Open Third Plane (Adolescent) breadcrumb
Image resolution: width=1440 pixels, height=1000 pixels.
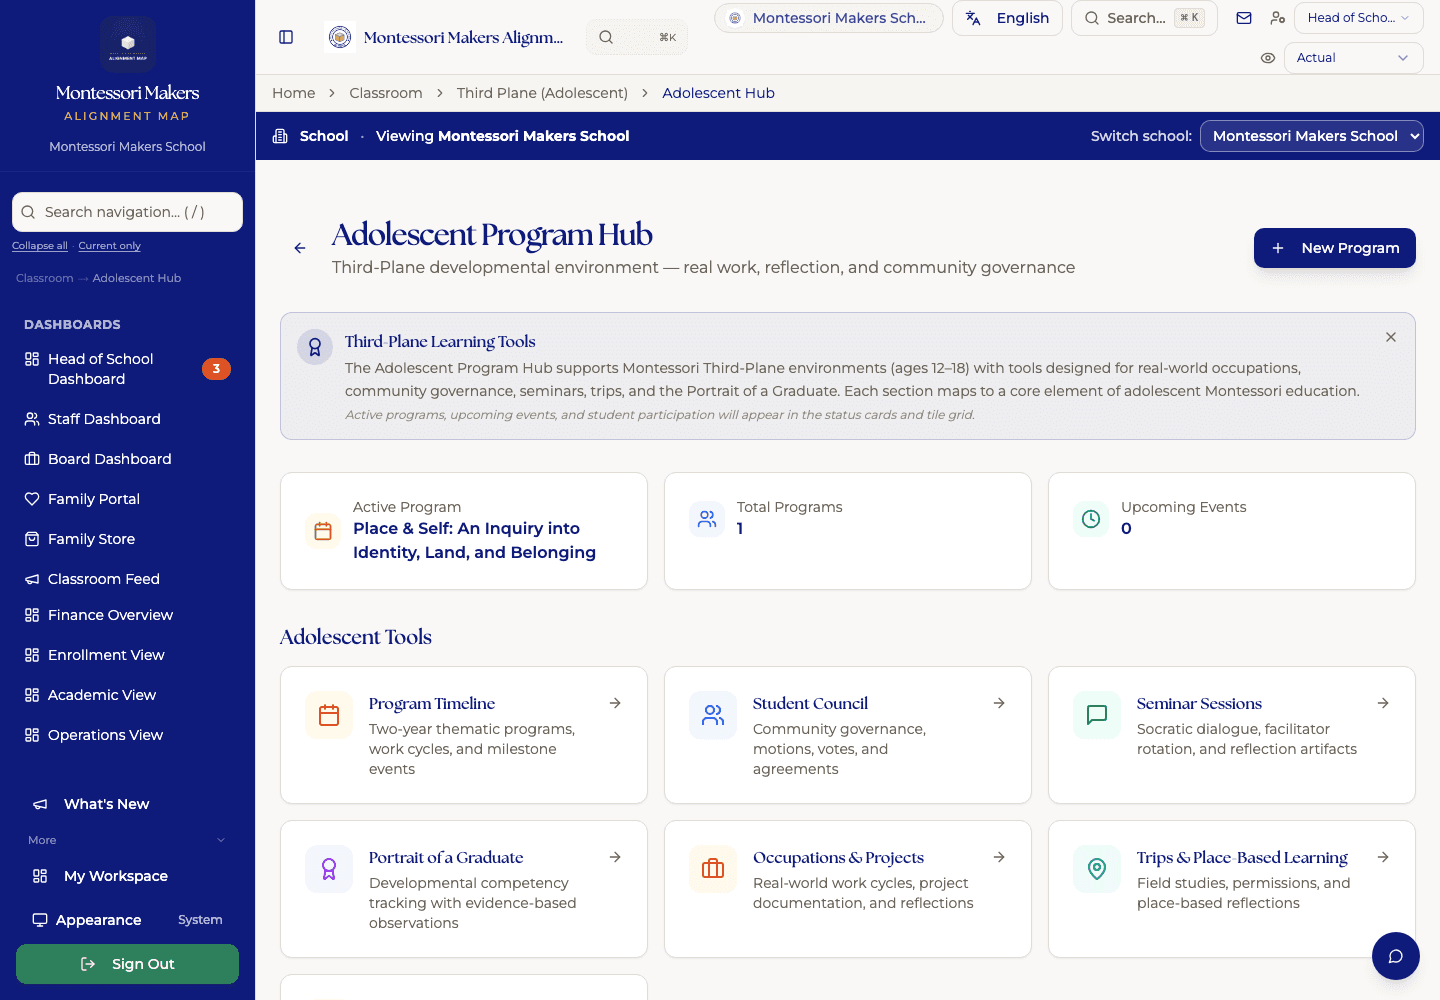542,93
